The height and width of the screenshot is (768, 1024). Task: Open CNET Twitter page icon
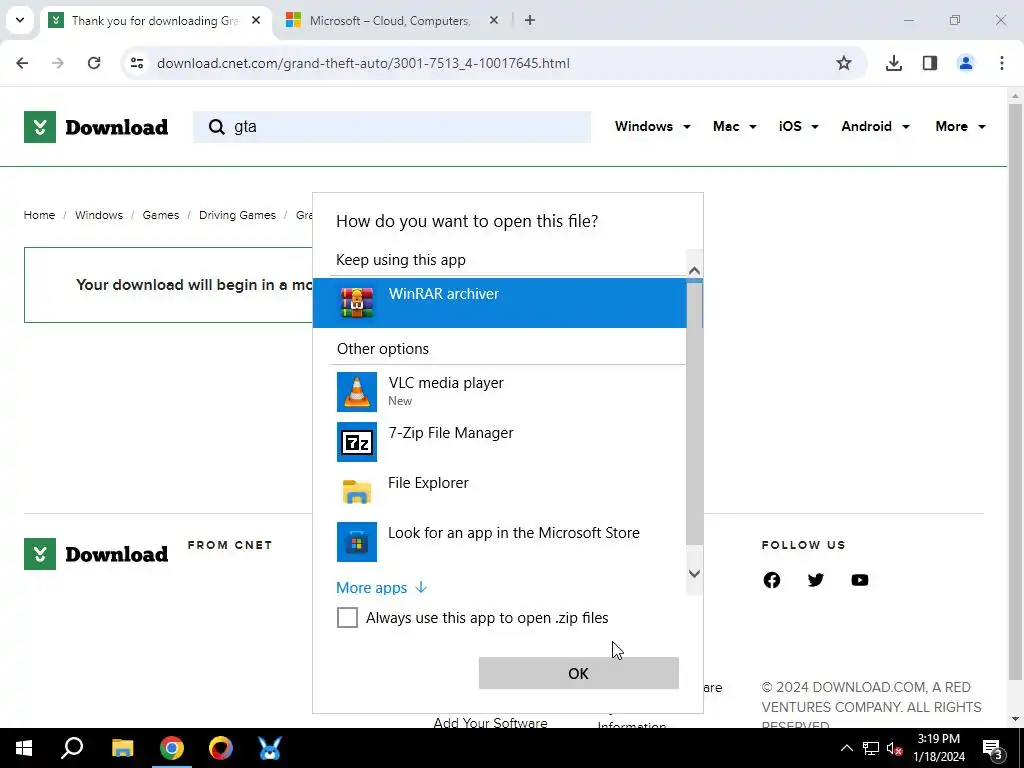tap(816, 580)
